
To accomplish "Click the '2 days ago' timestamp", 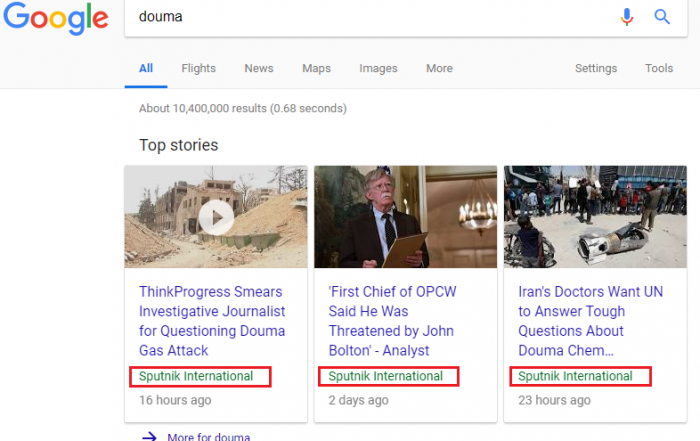I will (358, 400).
